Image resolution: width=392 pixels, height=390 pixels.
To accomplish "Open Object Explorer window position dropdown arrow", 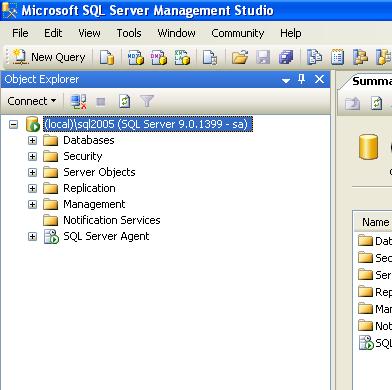I will 286,80.
